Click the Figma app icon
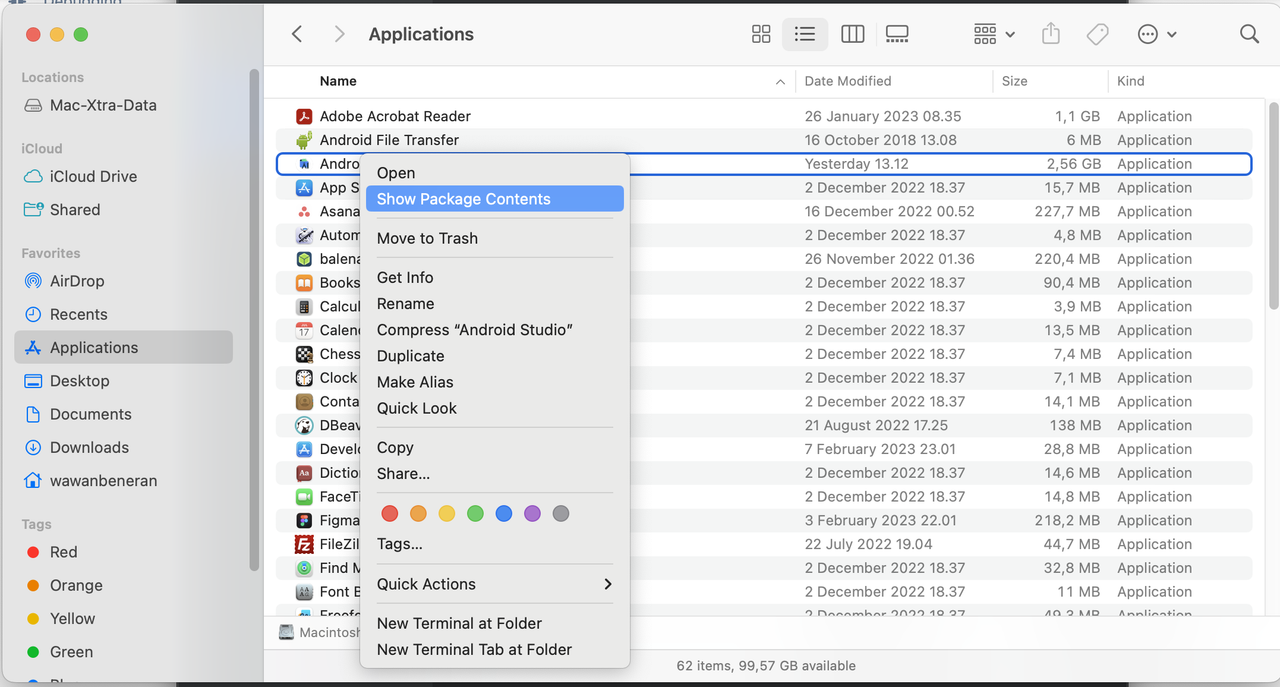Image resolution: width=1280 pixels, height=687 pixels. click(304, 520)
